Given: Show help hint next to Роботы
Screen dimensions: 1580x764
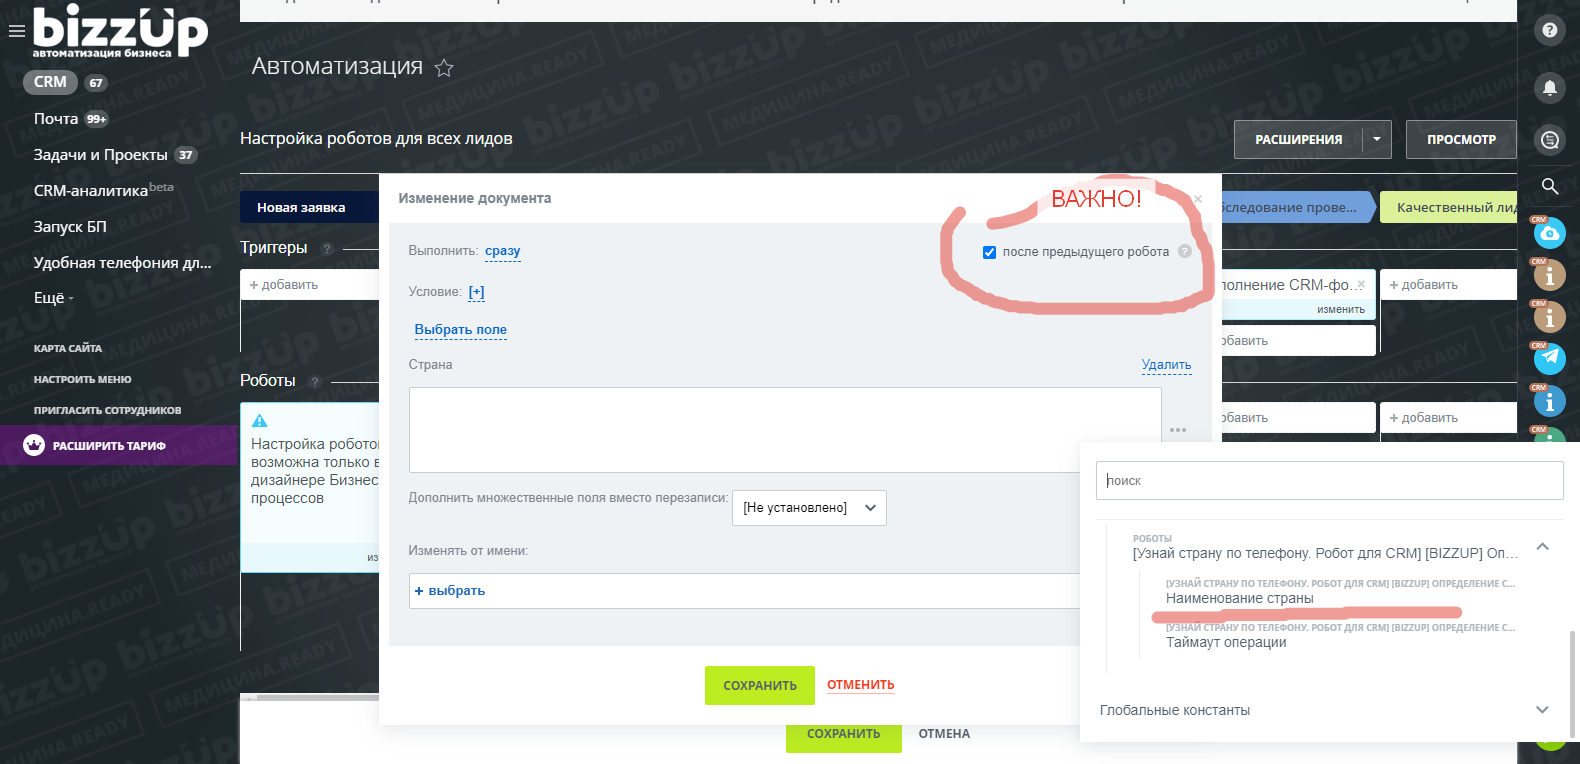Looking at the screenshot, I should pos(315,381).
